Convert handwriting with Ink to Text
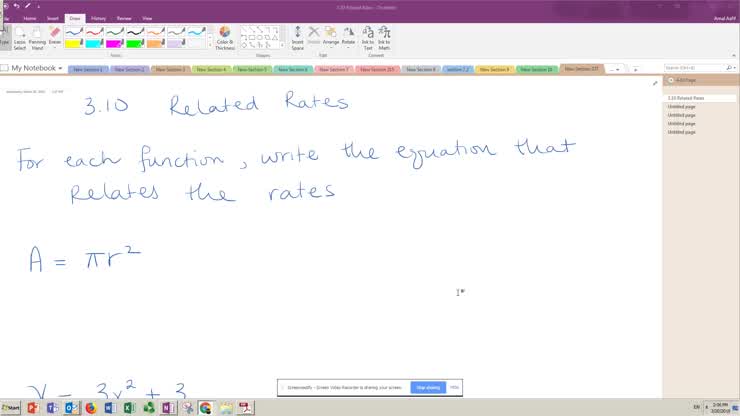The width and height of the screenshot is (740, 416). point(368,38)
